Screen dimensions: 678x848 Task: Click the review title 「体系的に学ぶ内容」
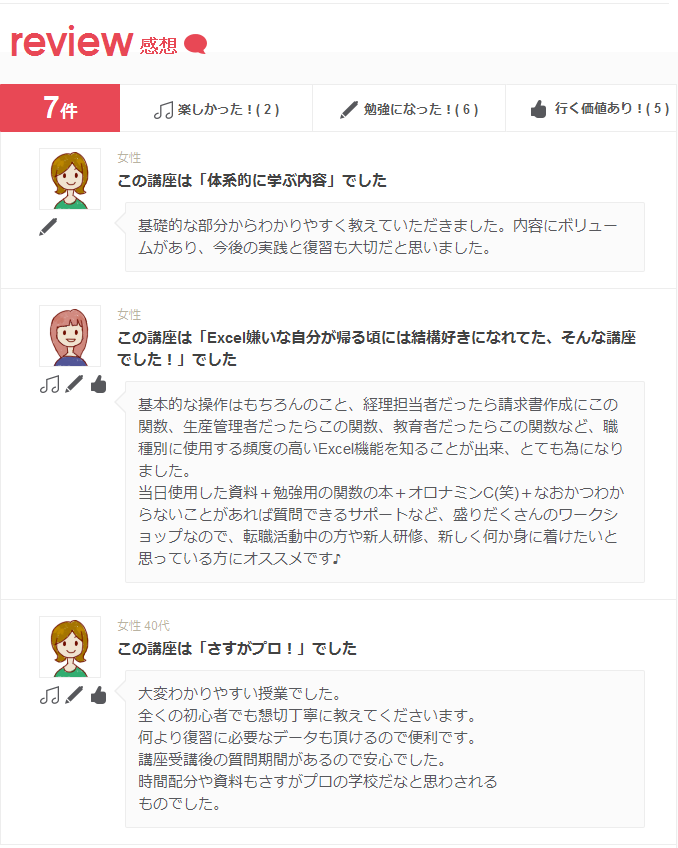pos(252,181)
